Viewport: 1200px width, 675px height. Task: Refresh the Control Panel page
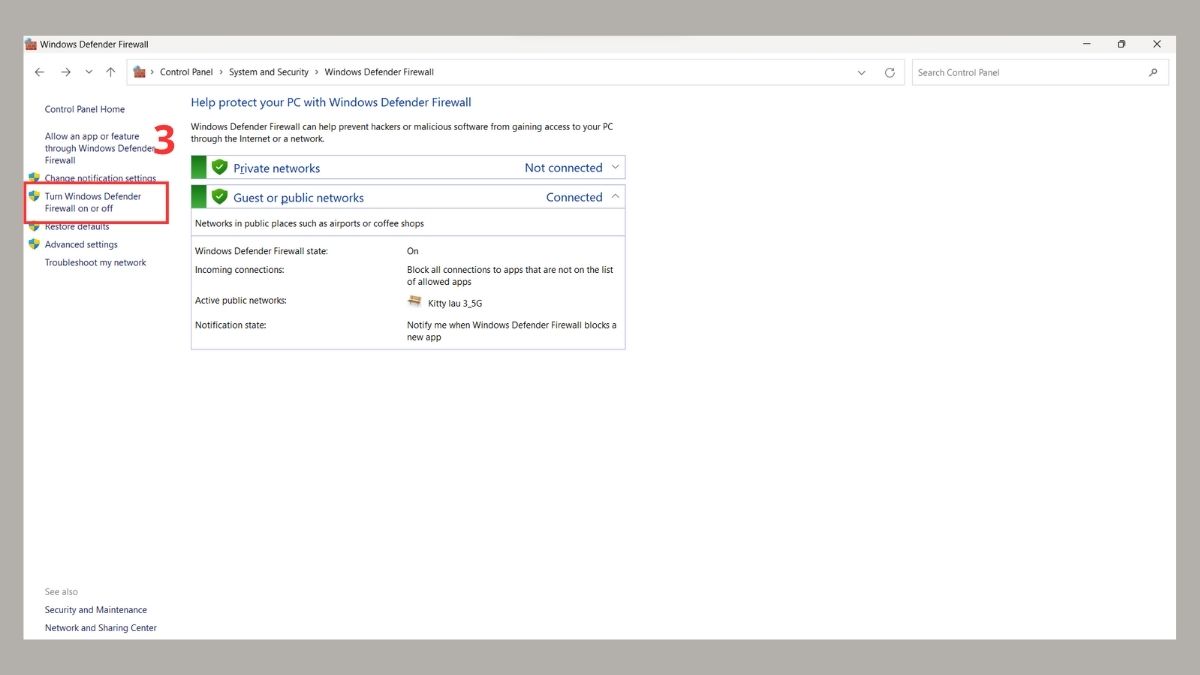(890, 72)
